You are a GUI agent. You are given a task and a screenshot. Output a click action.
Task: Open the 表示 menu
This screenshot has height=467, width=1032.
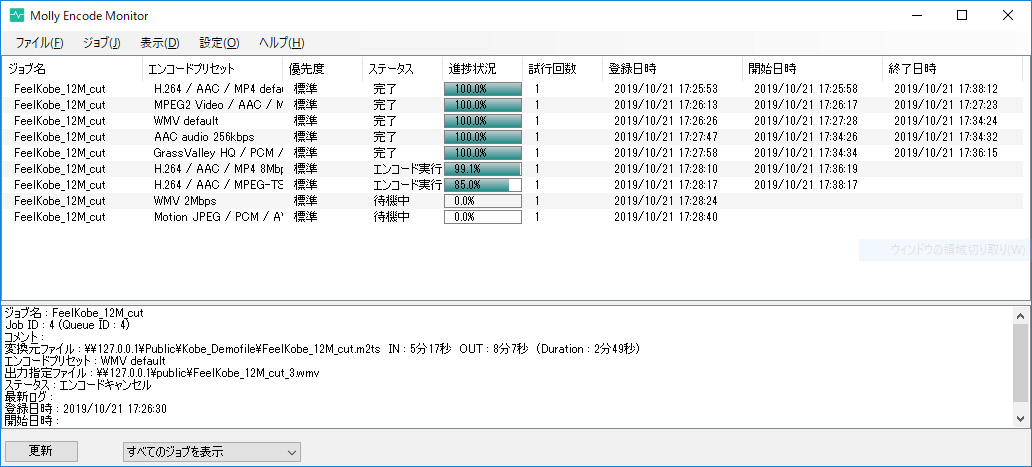[159, 43]
